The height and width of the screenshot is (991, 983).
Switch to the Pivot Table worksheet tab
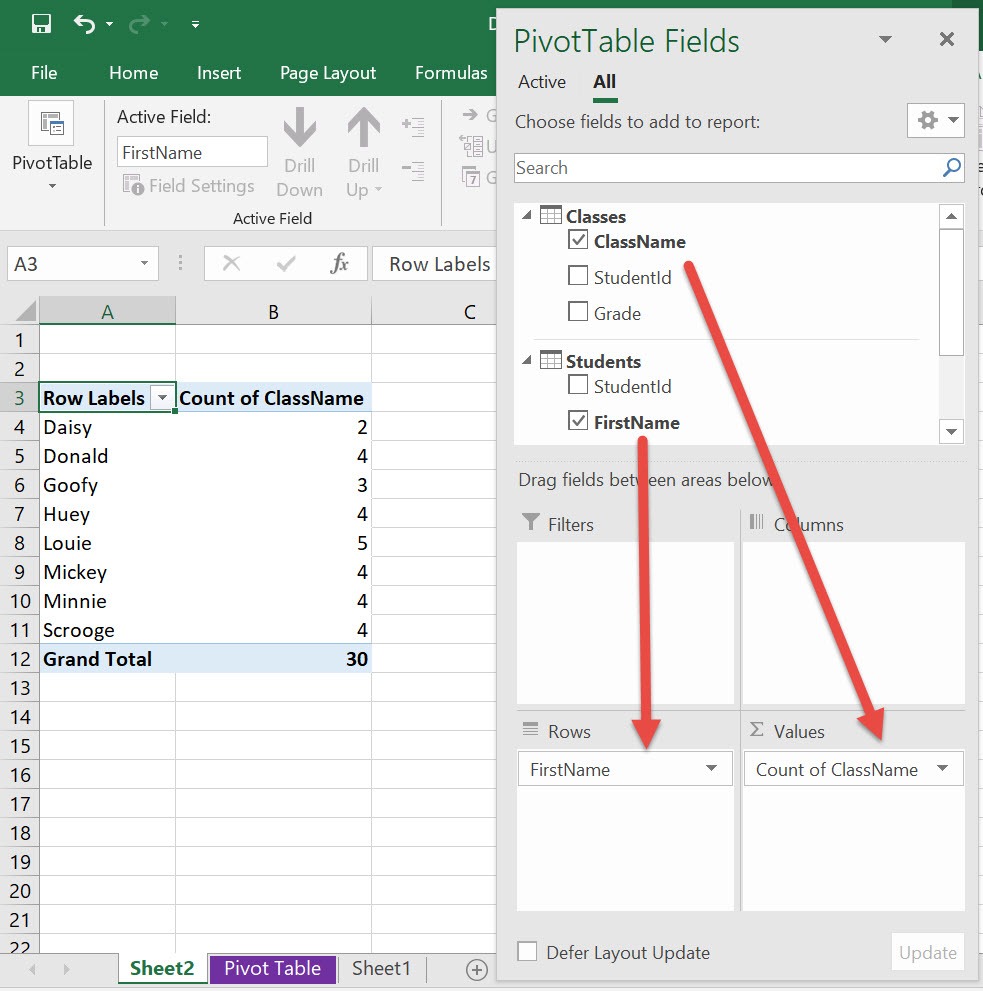272,968
